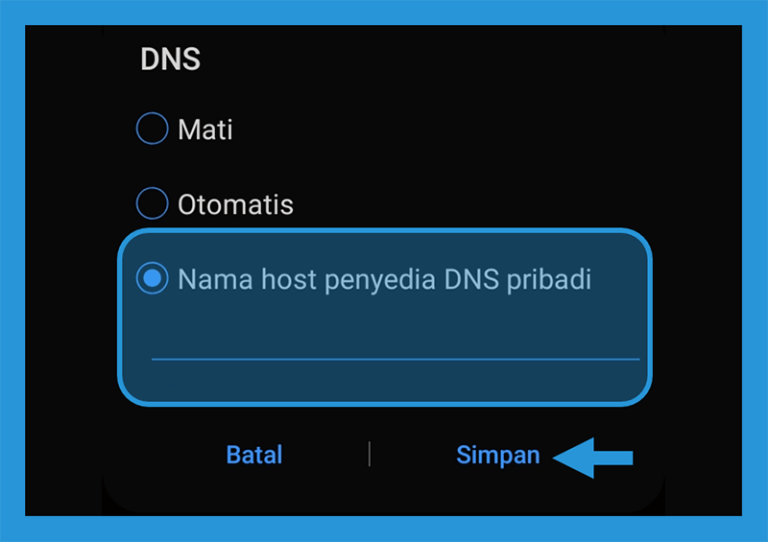Click the filled blue dot of selected radio
Viewport: 768px width, 542px height.
152,278
